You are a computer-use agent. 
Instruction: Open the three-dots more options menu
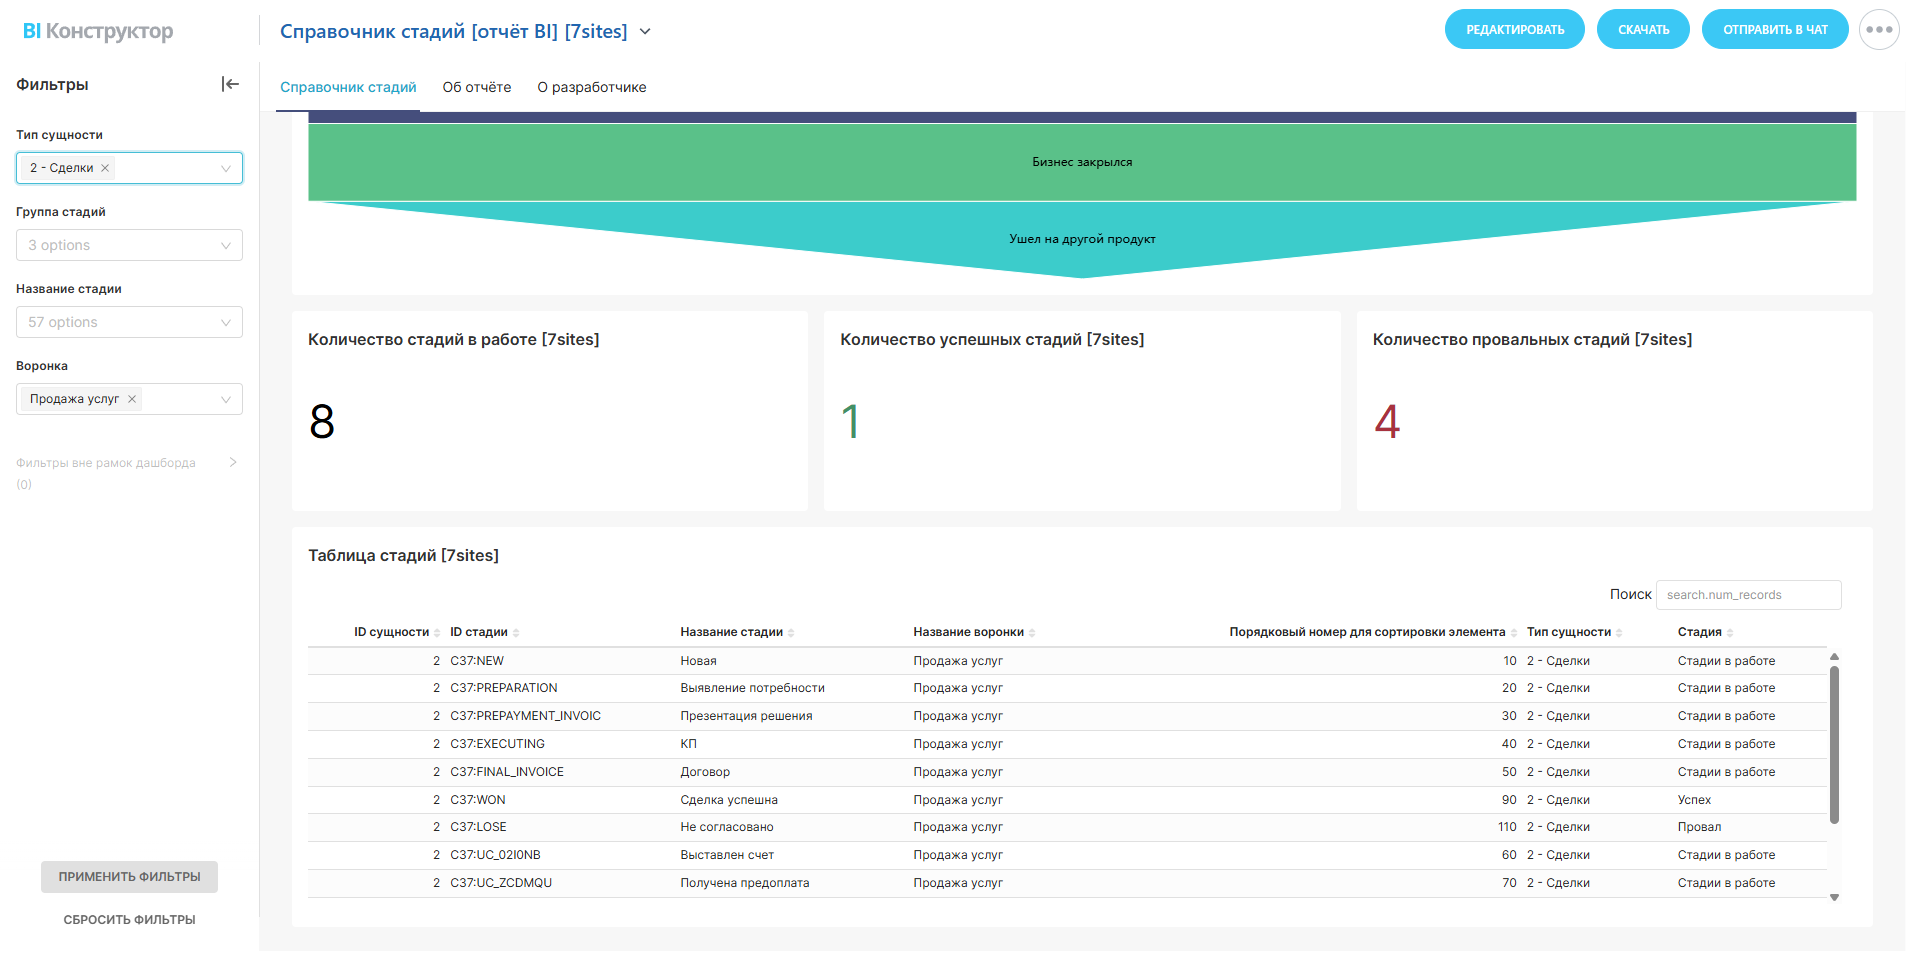pos(1878,30)
